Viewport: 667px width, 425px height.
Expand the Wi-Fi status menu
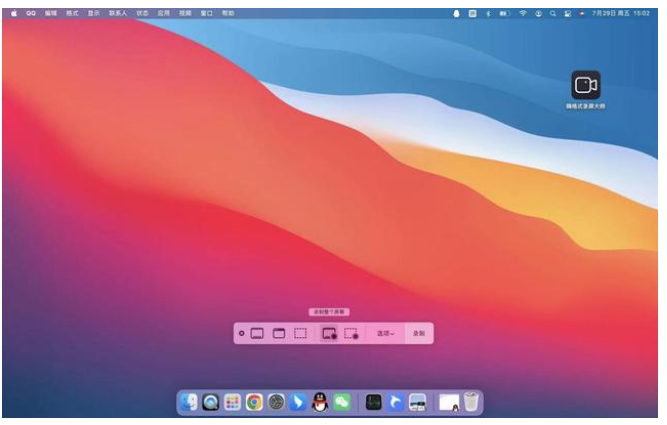pyautogui.click(x=523, y=13)
